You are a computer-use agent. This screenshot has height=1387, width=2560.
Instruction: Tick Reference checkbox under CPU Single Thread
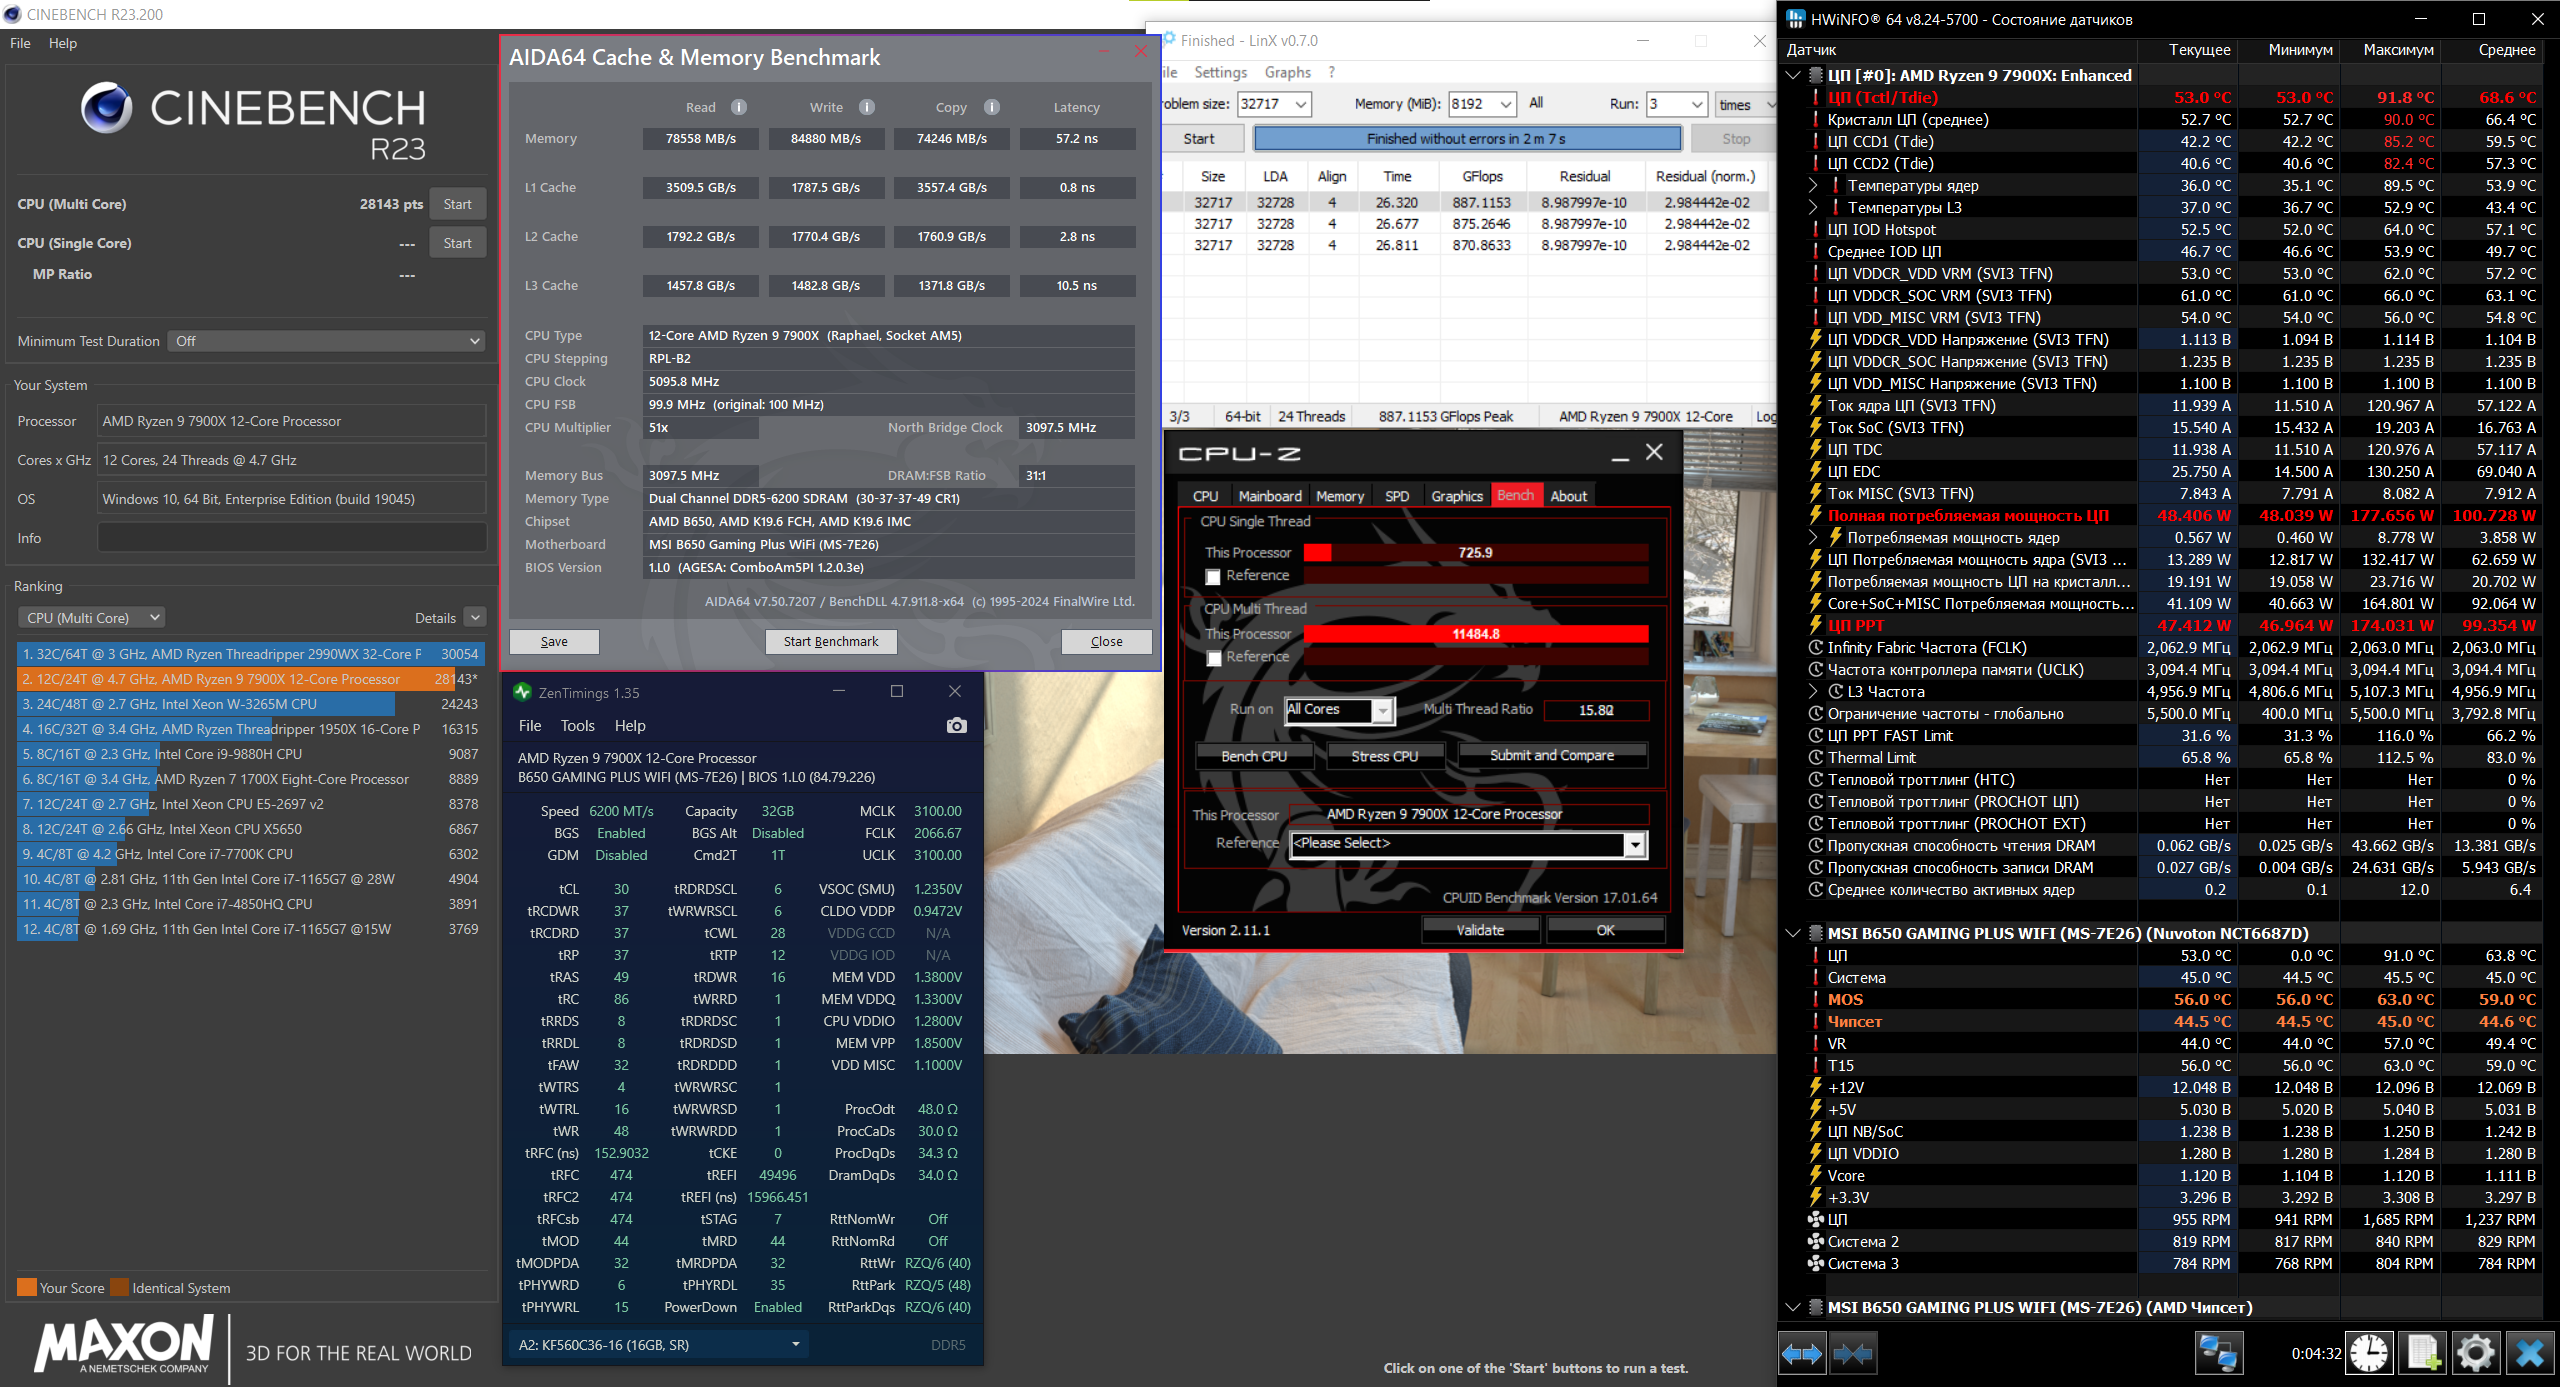click(x=1213, y=577)
